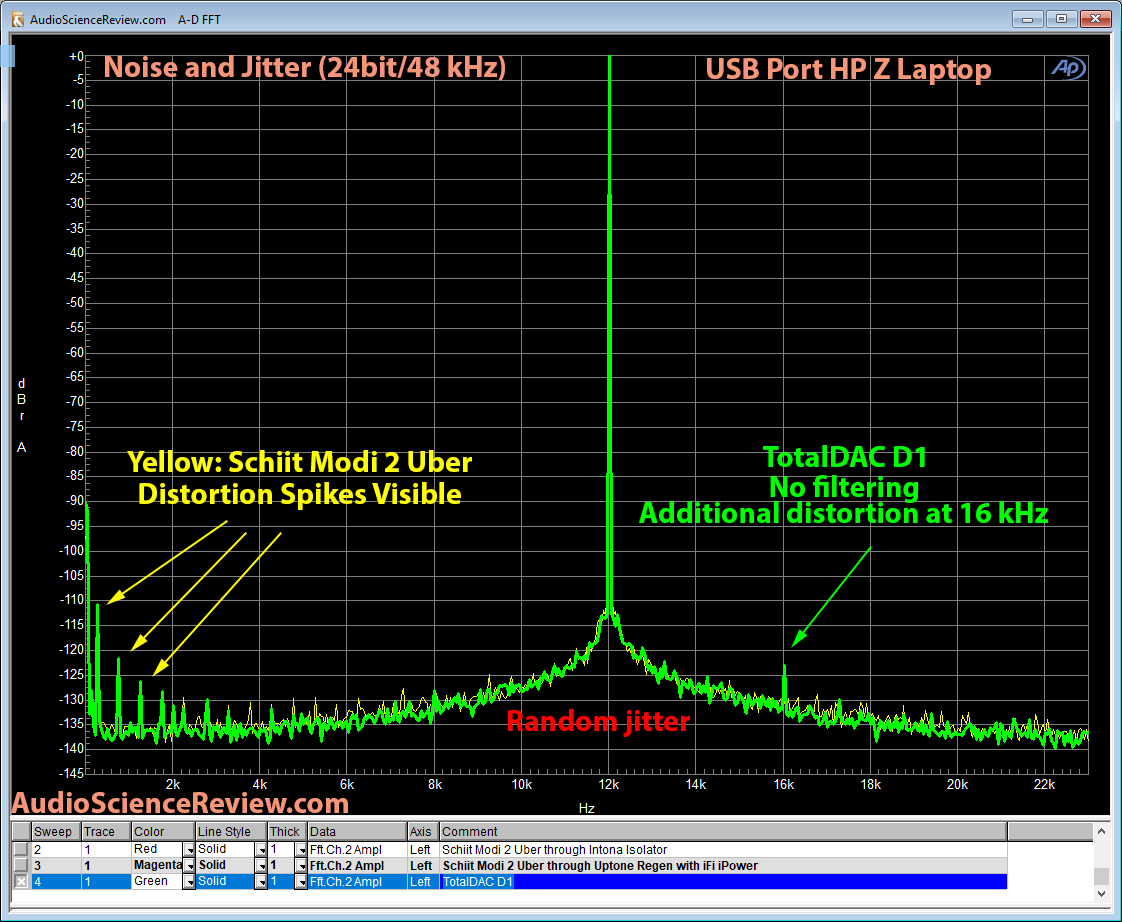Click the 12k x-axis tick label
Screen dimensions: 1122x922
pos(609,785)
